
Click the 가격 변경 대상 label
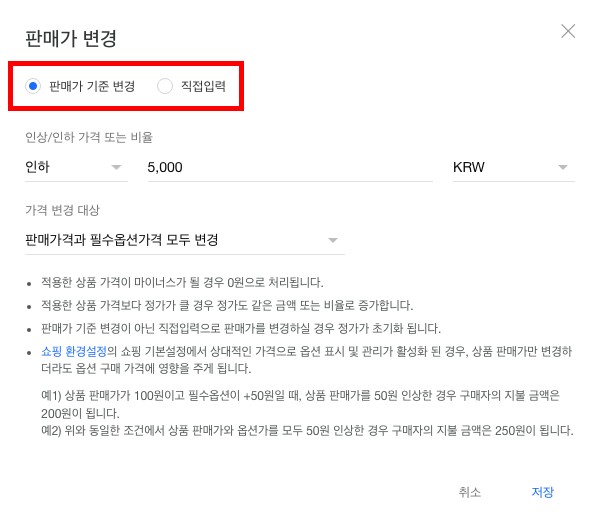(63, 210)
